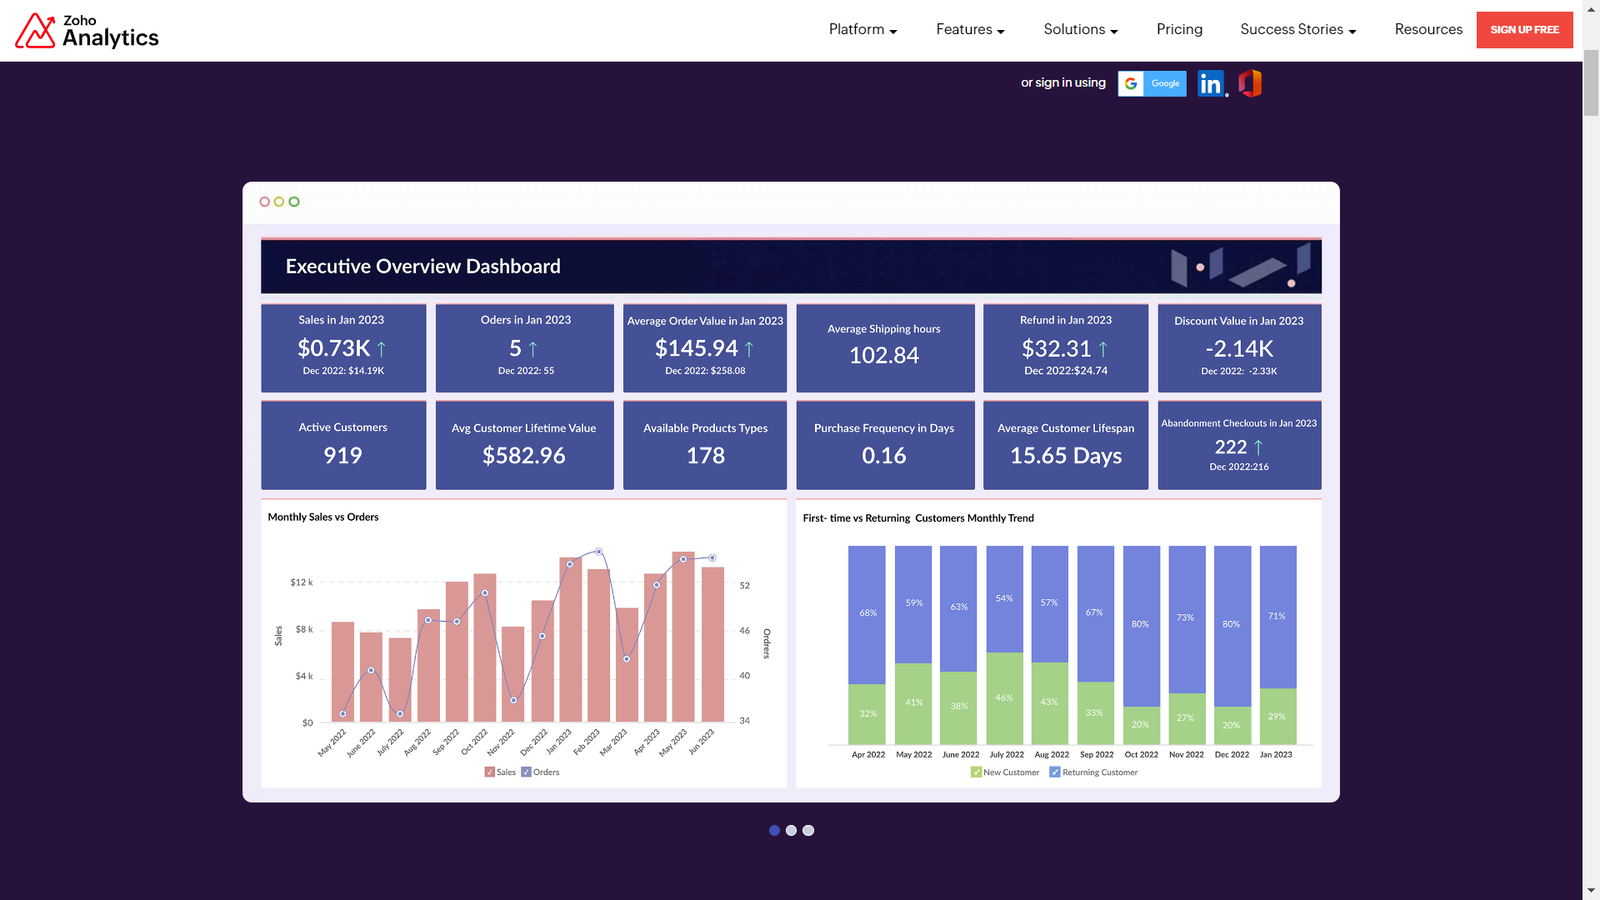Screen dimensions: 1600x900
Task: Click the Average Shipping hours card
Action: pyautogui.click(x=885, y=348)
